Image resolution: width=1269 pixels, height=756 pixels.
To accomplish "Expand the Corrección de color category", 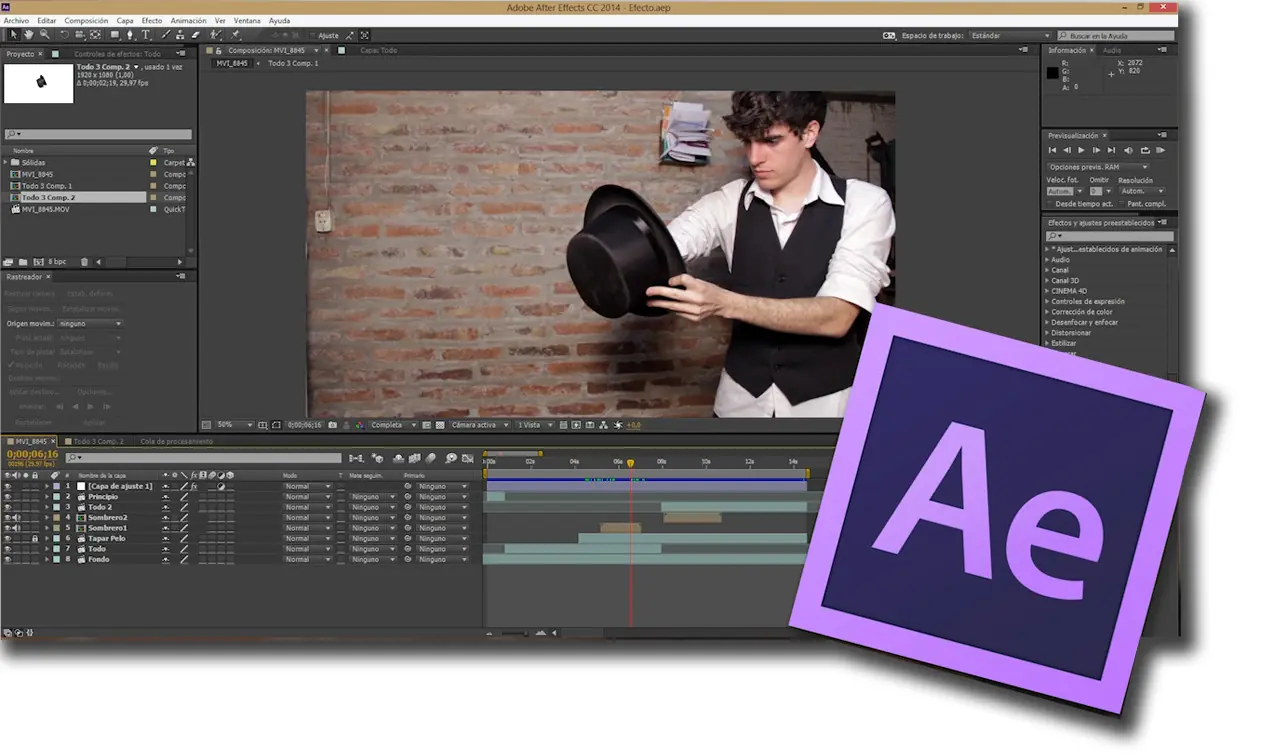I will [x=1048, y=312].
